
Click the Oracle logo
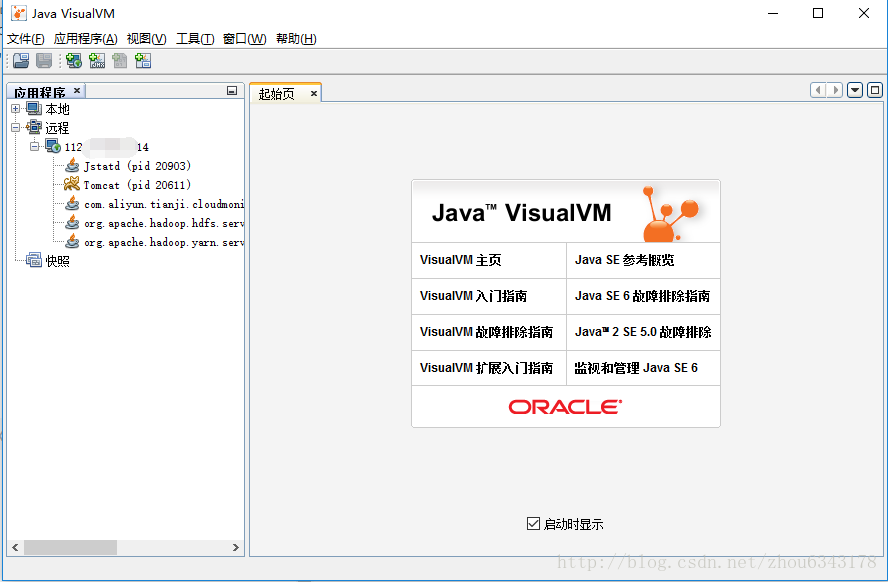[x=565, y=406]
